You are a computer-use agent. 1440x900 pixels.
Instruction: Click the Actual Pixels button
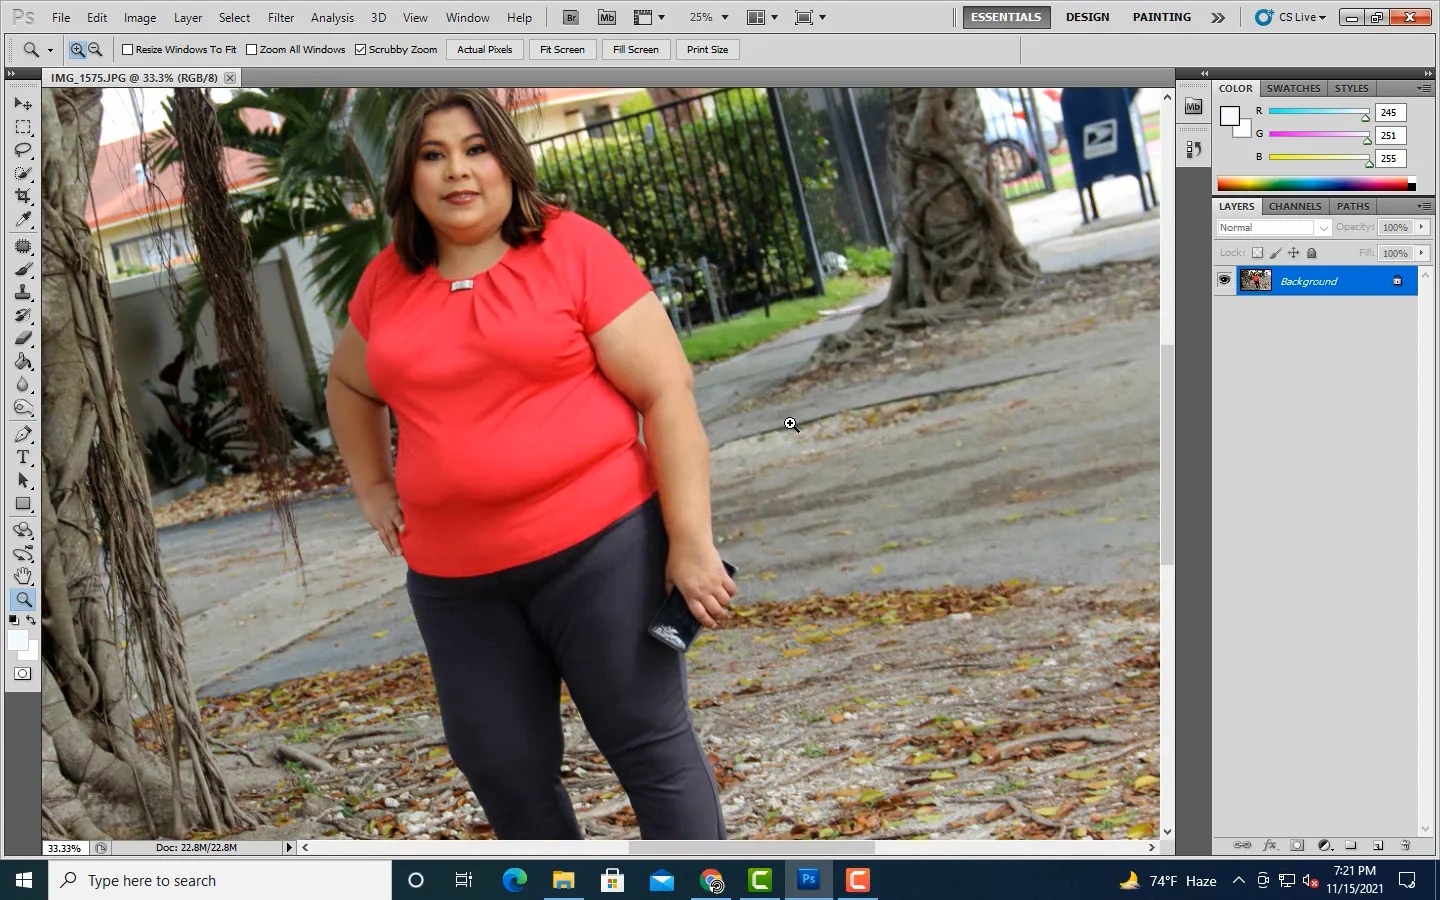click(x=485, y=49)
